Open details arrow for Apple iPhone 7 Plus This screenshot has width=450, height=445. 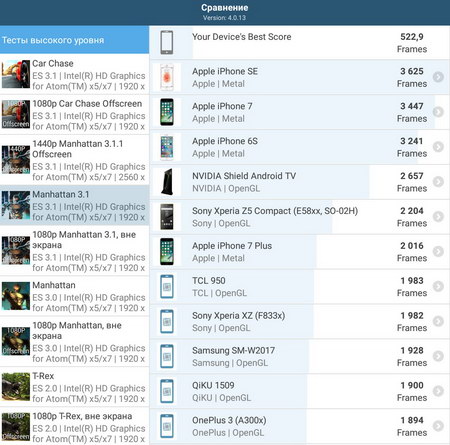pos(438,251)
